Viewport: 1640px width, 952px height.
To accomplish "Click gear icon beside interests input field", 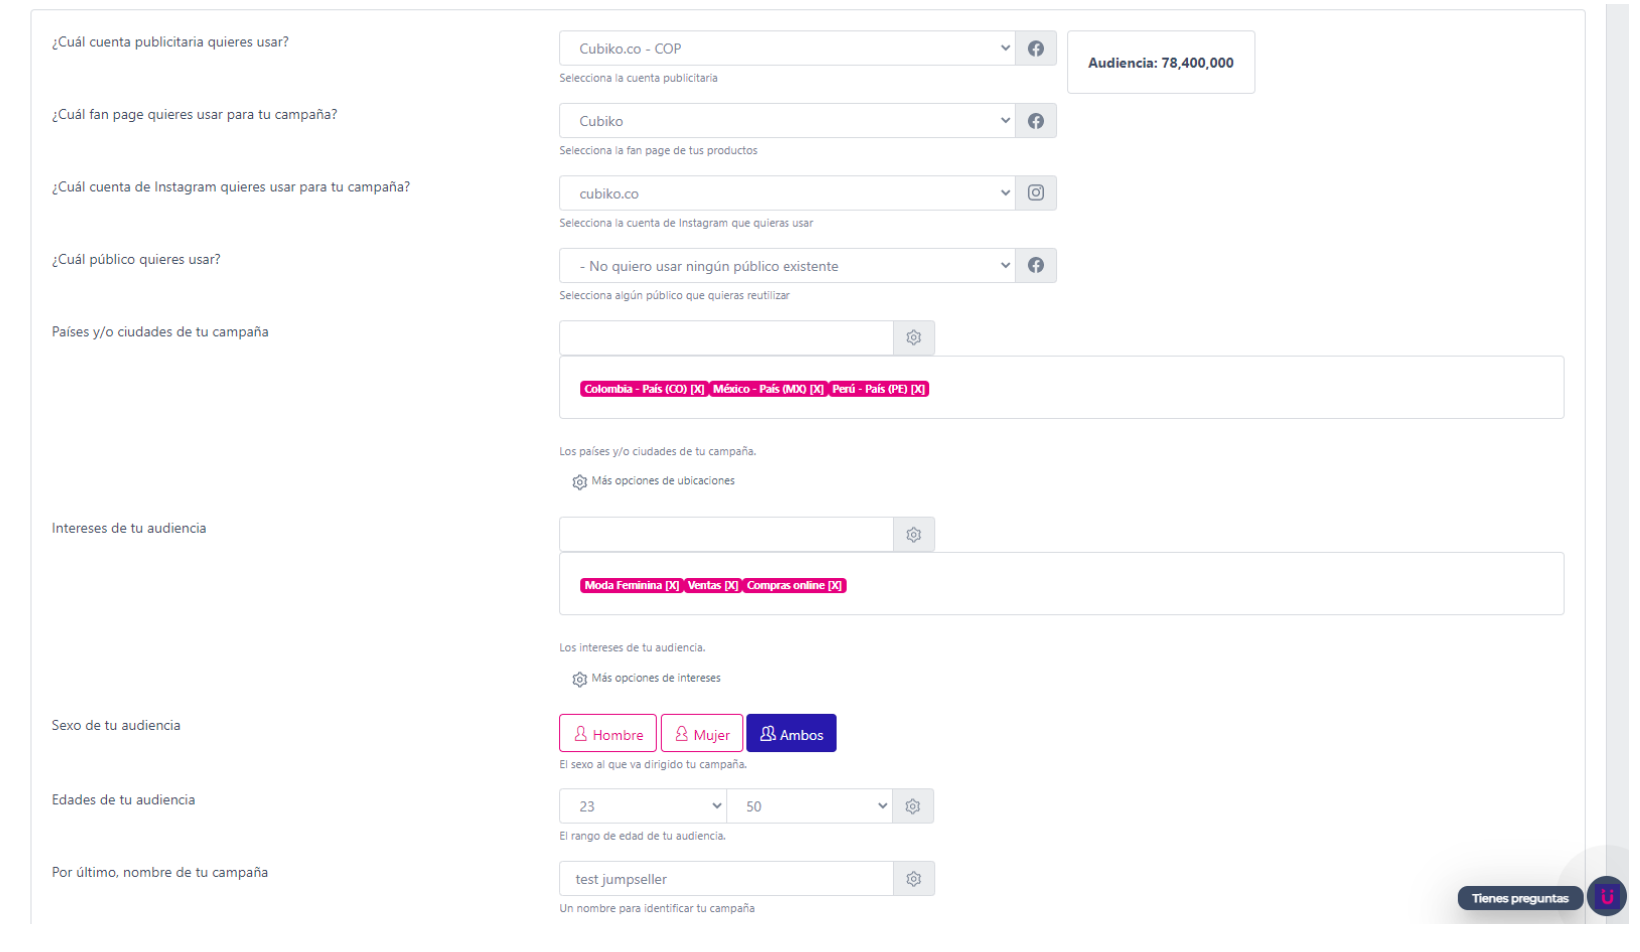I will (x=913, y=535).
